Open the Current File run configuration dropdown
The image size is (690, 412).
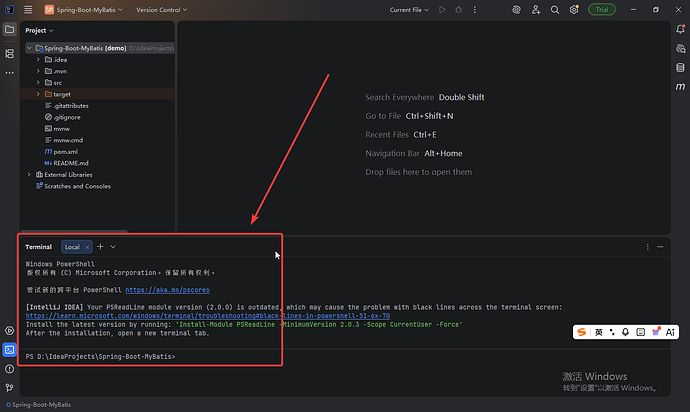pos(409,10)
